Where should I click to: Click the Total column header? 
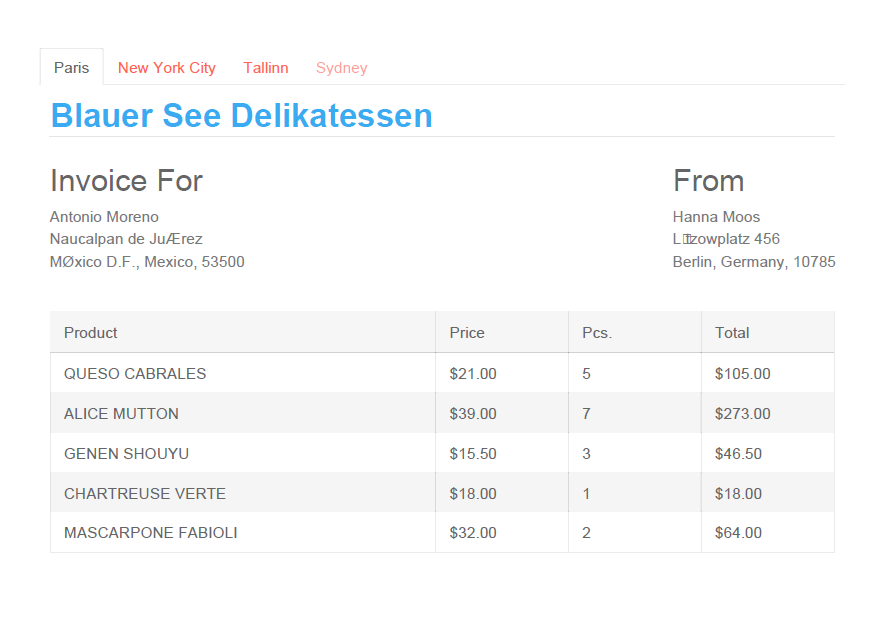pos(732,333)
